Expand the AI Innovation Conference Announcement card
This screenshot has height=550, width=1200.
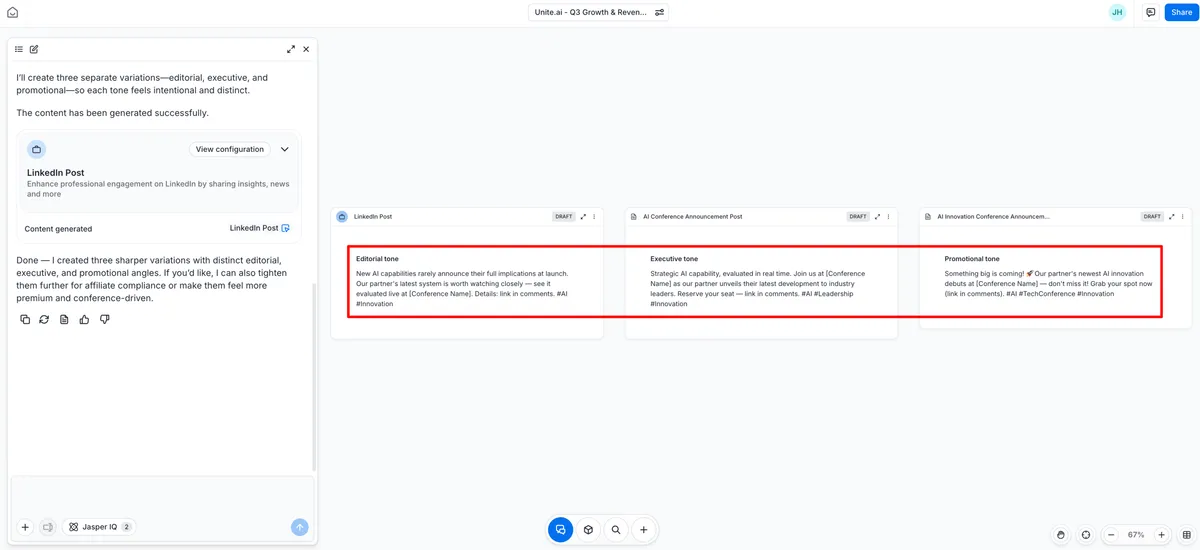[x=1172, y=216]
